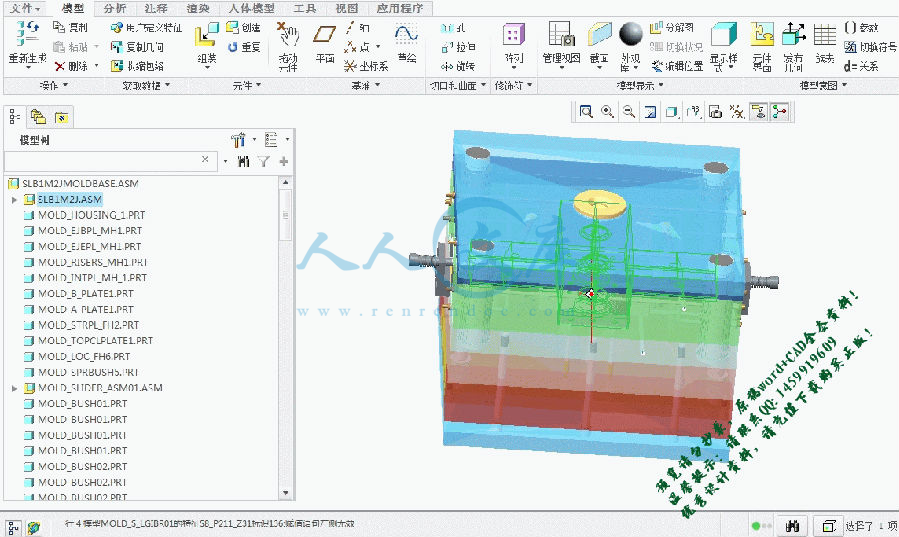The width and height of the screenshot is (899, 537).
Task: Open the 文件 (File) menu
Action: pos(26,9)
